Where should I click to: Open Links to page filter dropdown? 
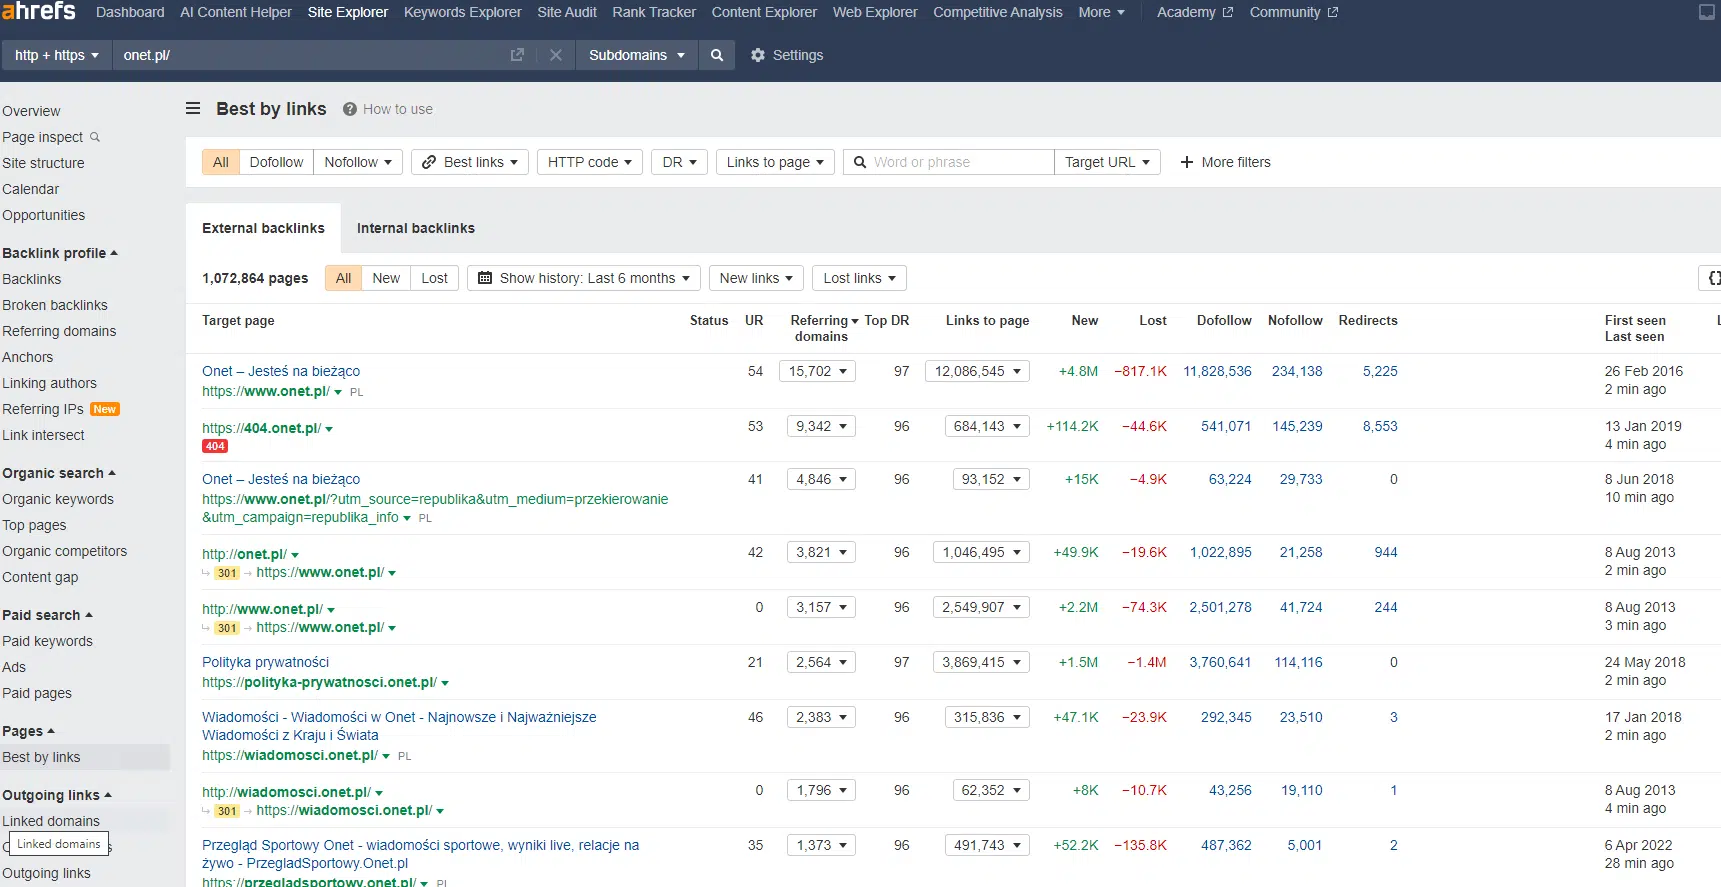pos(775,162)
